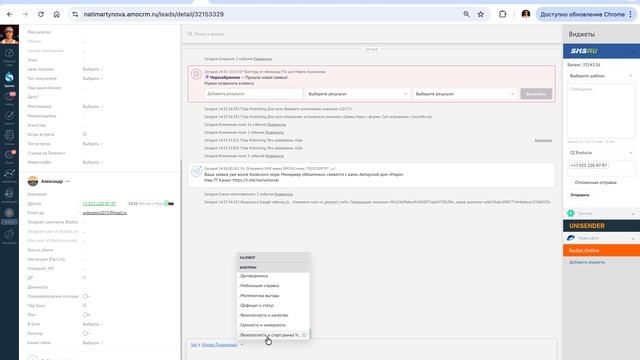Viewport: 640px width, 360px height.
Task: Expand the arrow beside the chat recipient link
Action: pyautogui.click(x=242, y=345)
